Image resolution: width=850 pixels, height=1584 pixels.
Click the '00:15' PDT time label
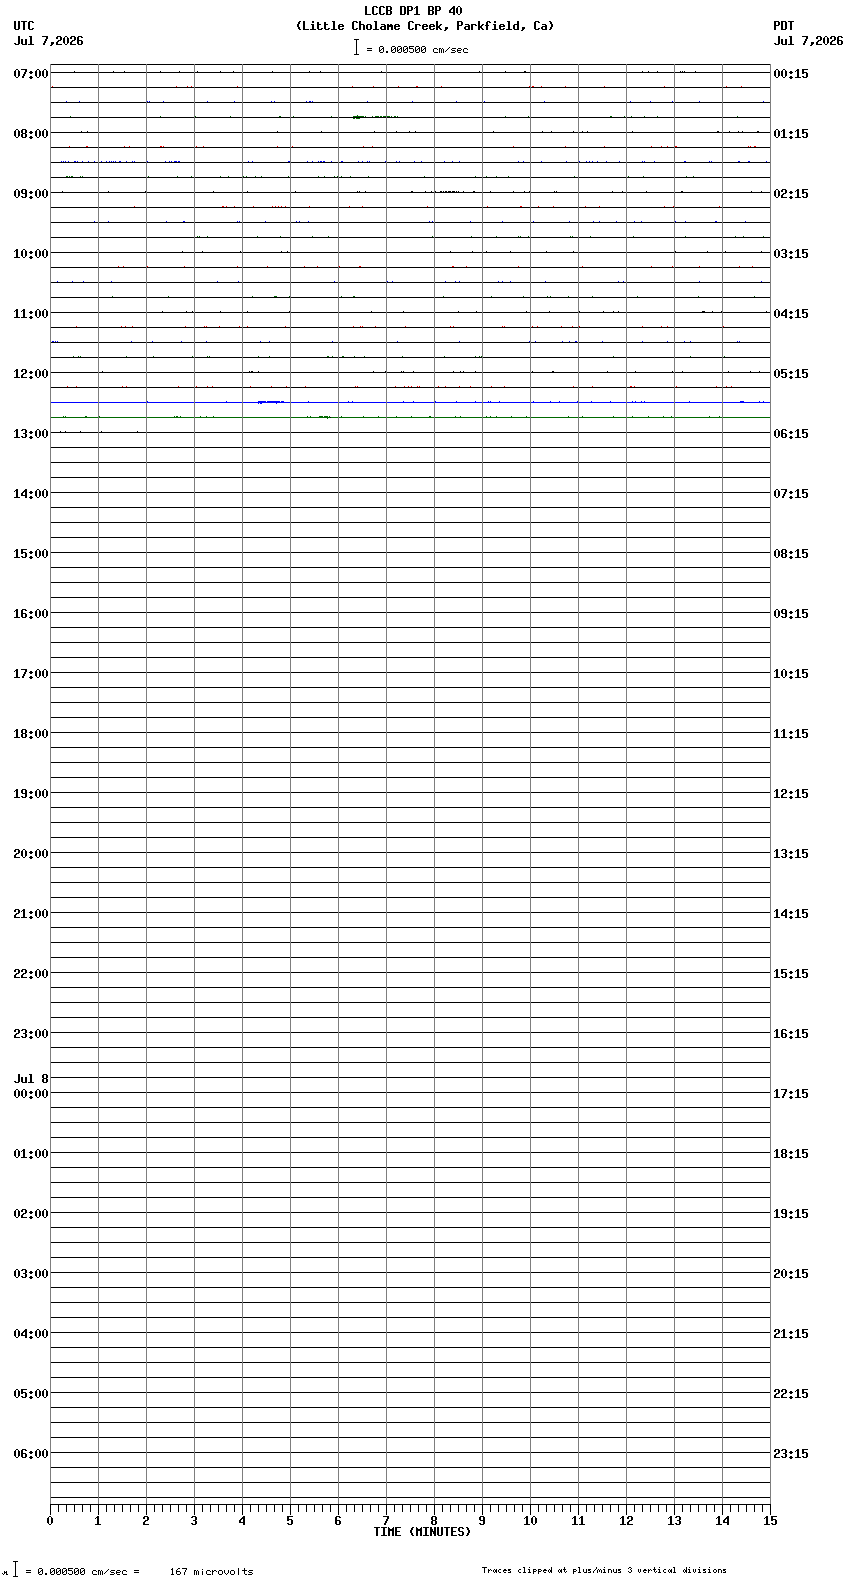click(791, 74)
